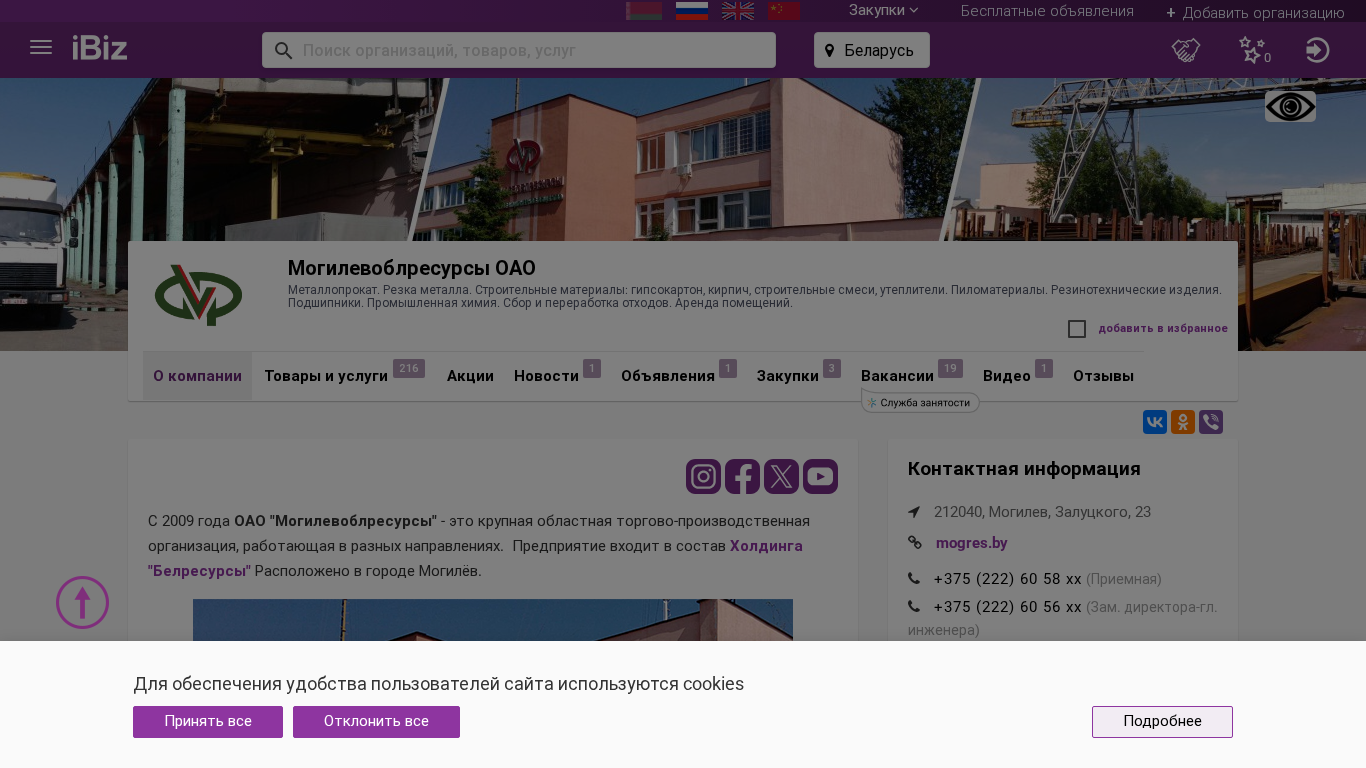Viewport: 1366px width, 768px height.
Task: Click the login arrow icon
Action: point(1317,50)
